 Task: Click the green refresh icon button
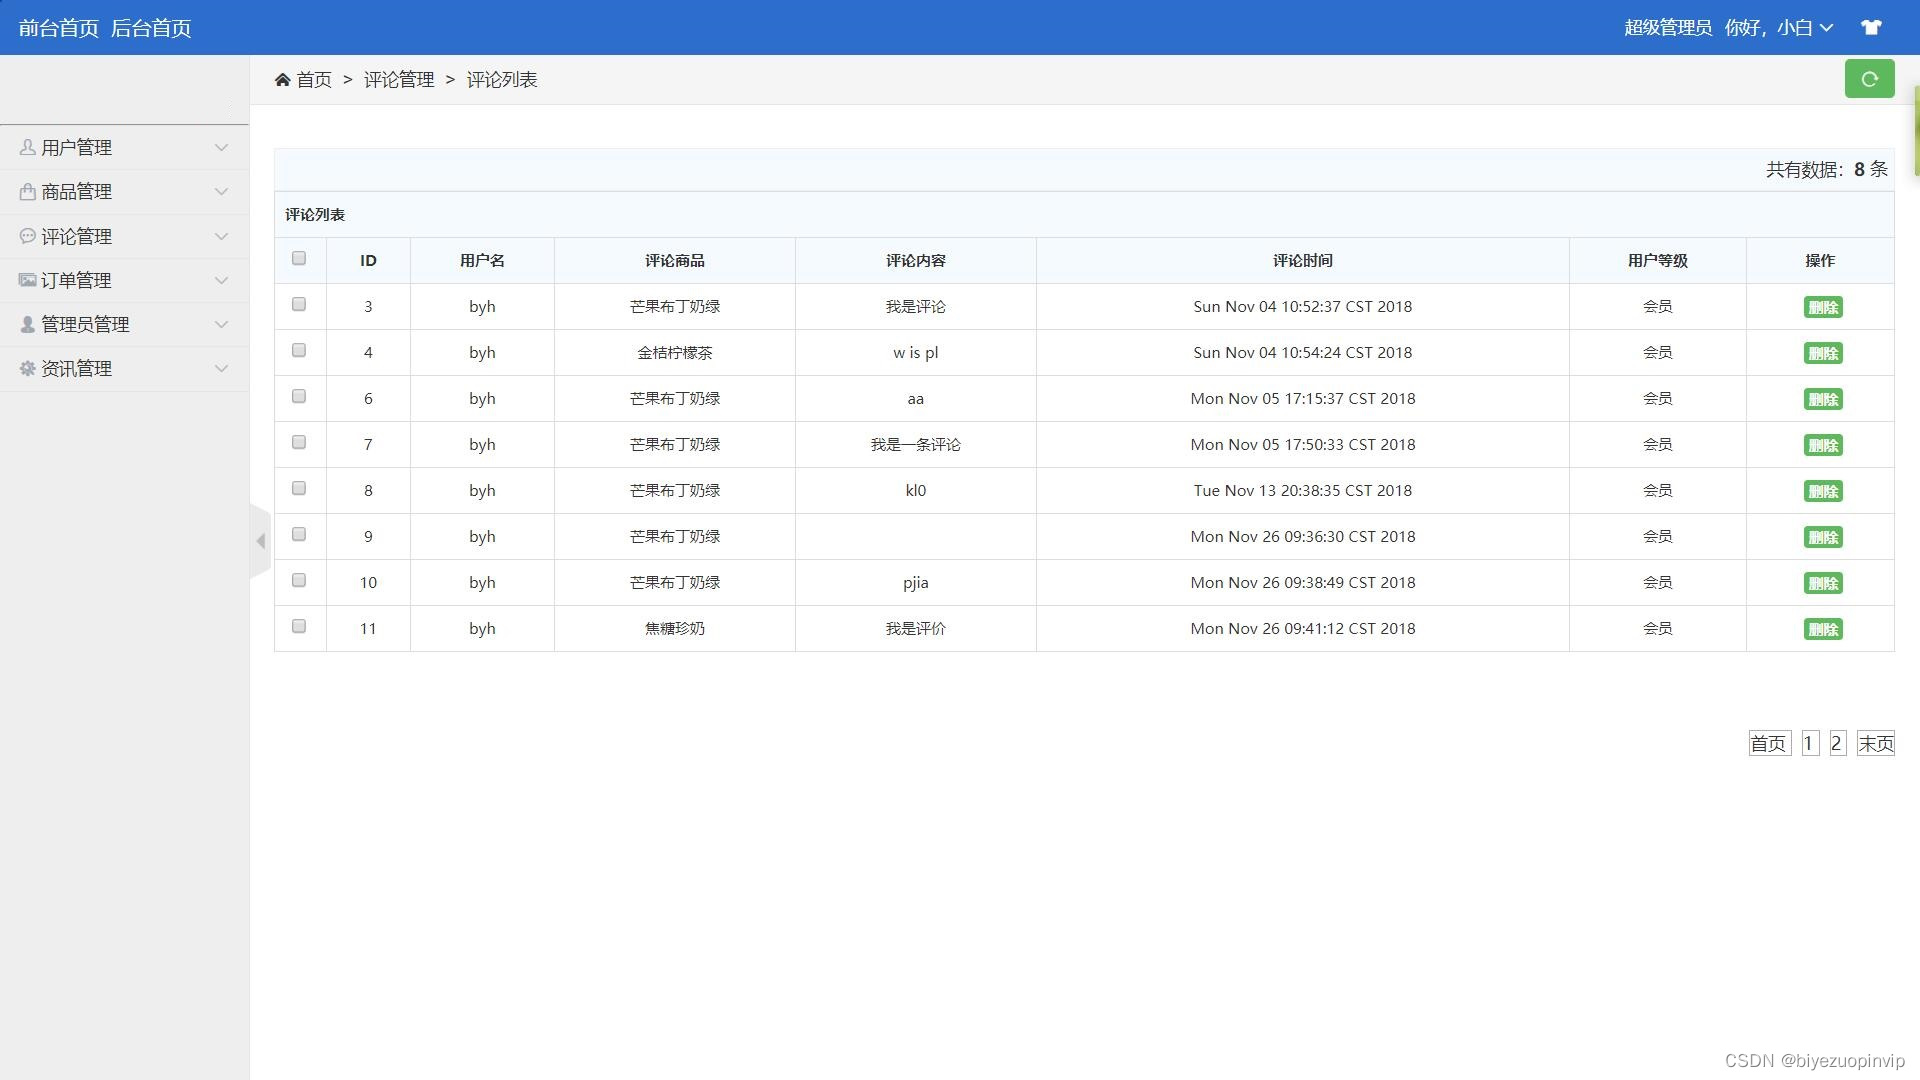[1869, 79]
